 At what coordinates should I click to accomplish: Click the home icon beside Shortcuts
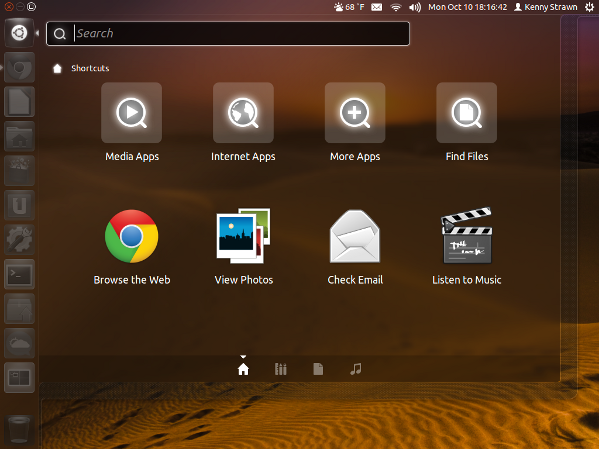(57, 68)
